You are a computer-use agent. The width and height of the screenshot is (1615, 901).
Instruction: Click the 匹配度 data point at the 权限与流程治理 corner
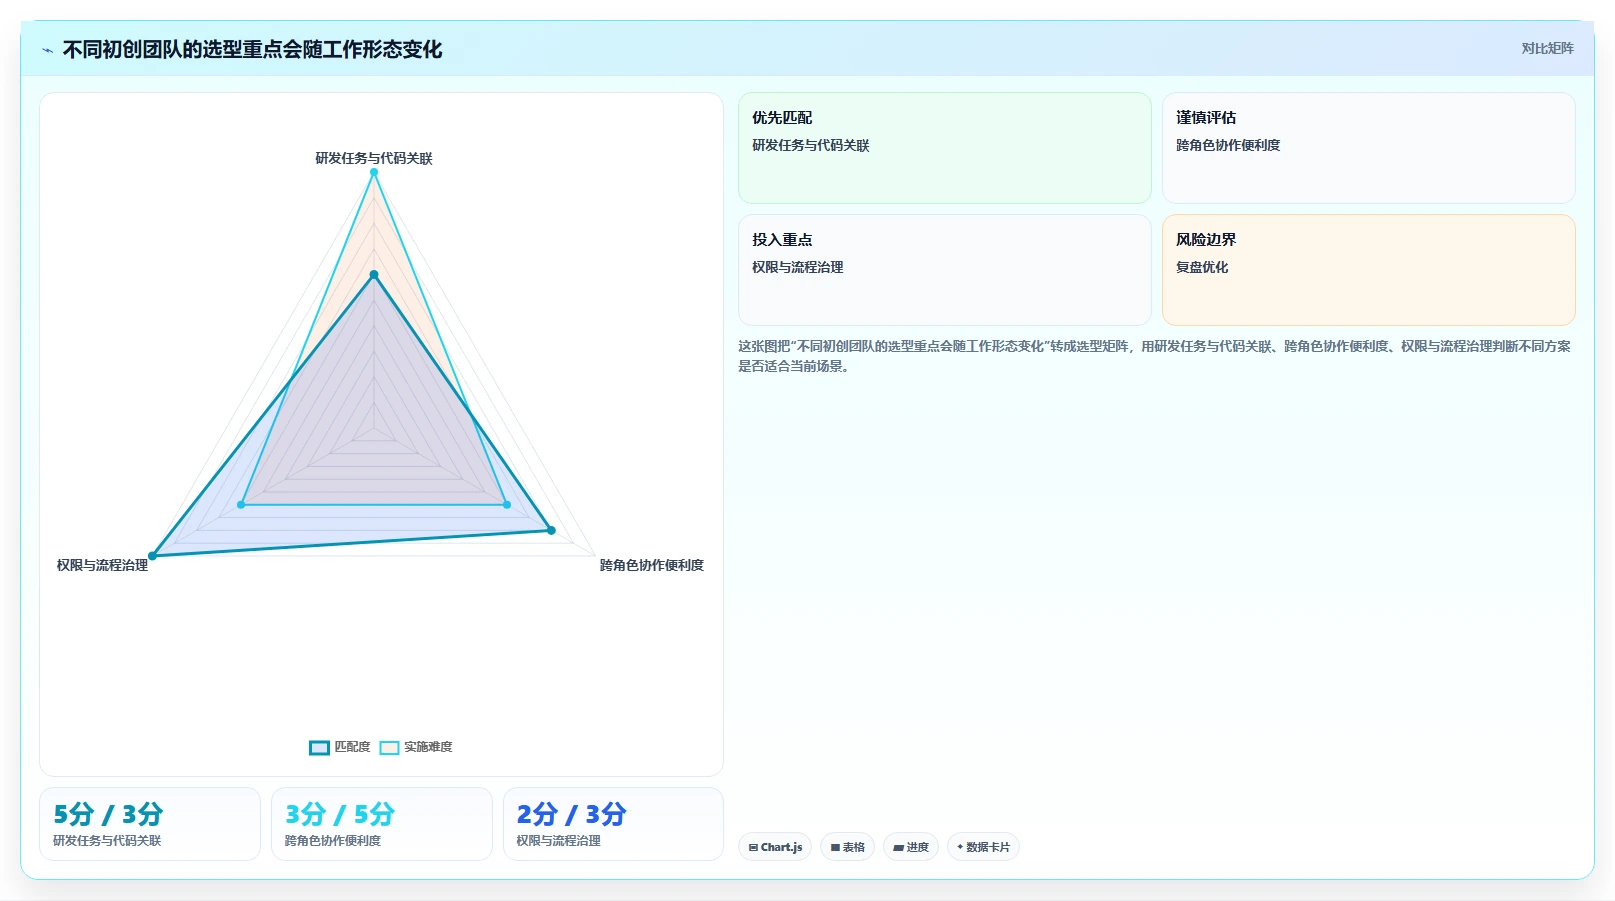152,556
